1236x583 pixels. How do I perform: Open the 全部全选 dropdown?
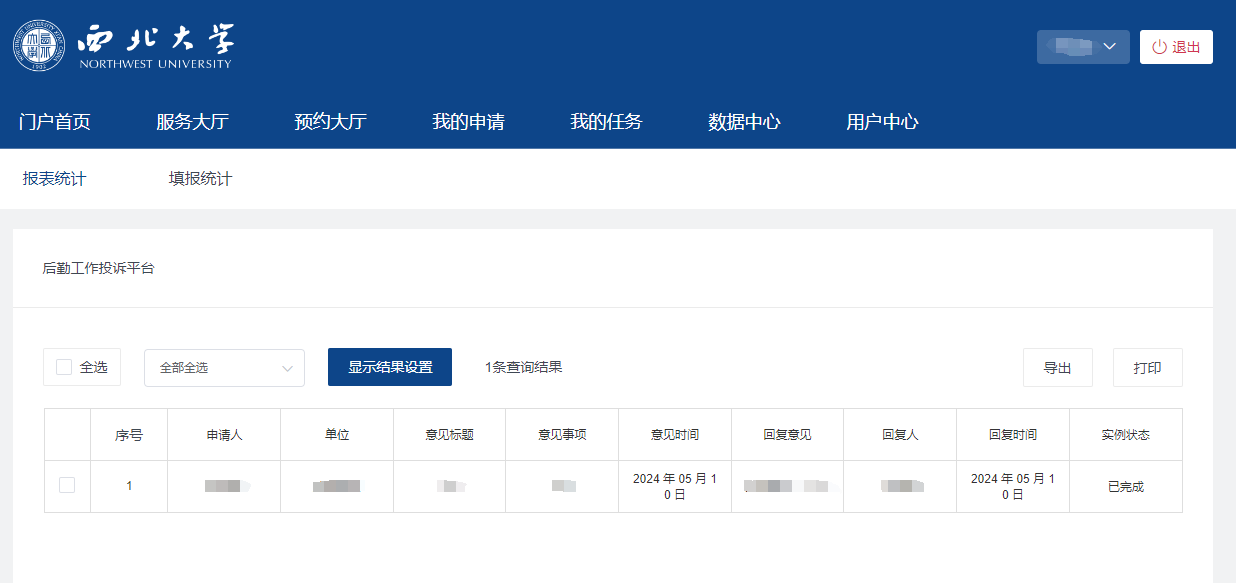(215, 368)
